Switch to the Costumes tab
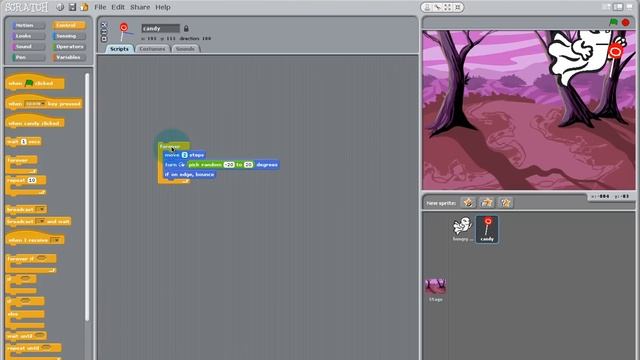This screenshot has width=640, height=360. click(x=152, y=49)
